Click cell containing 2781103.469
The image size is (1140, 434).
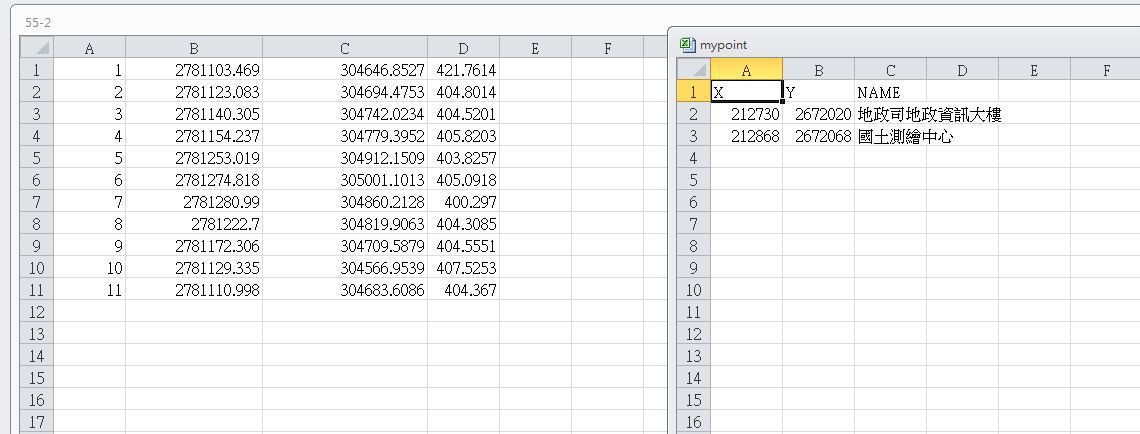tap(194, 71)
